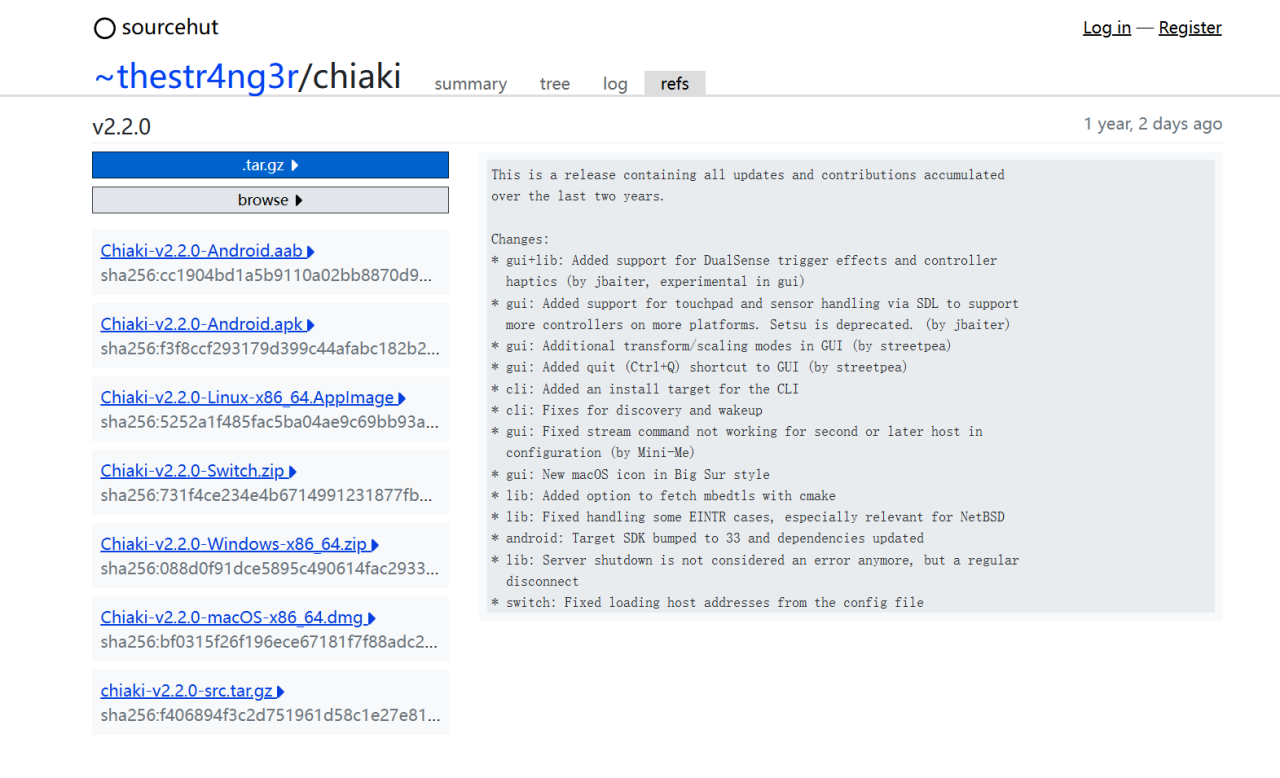Download Chiaki-v2.2.0-Android.aab

click(208, 251)
